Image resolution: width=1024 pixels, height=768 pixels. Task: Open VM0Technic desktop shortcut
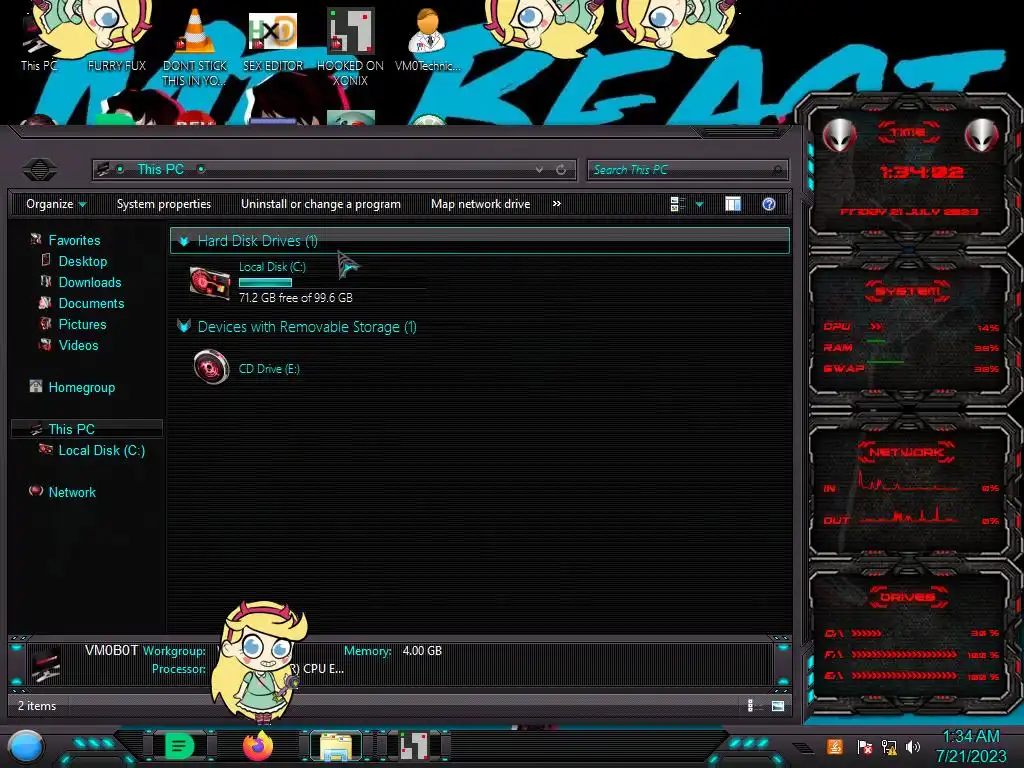(x=427, y=40)
